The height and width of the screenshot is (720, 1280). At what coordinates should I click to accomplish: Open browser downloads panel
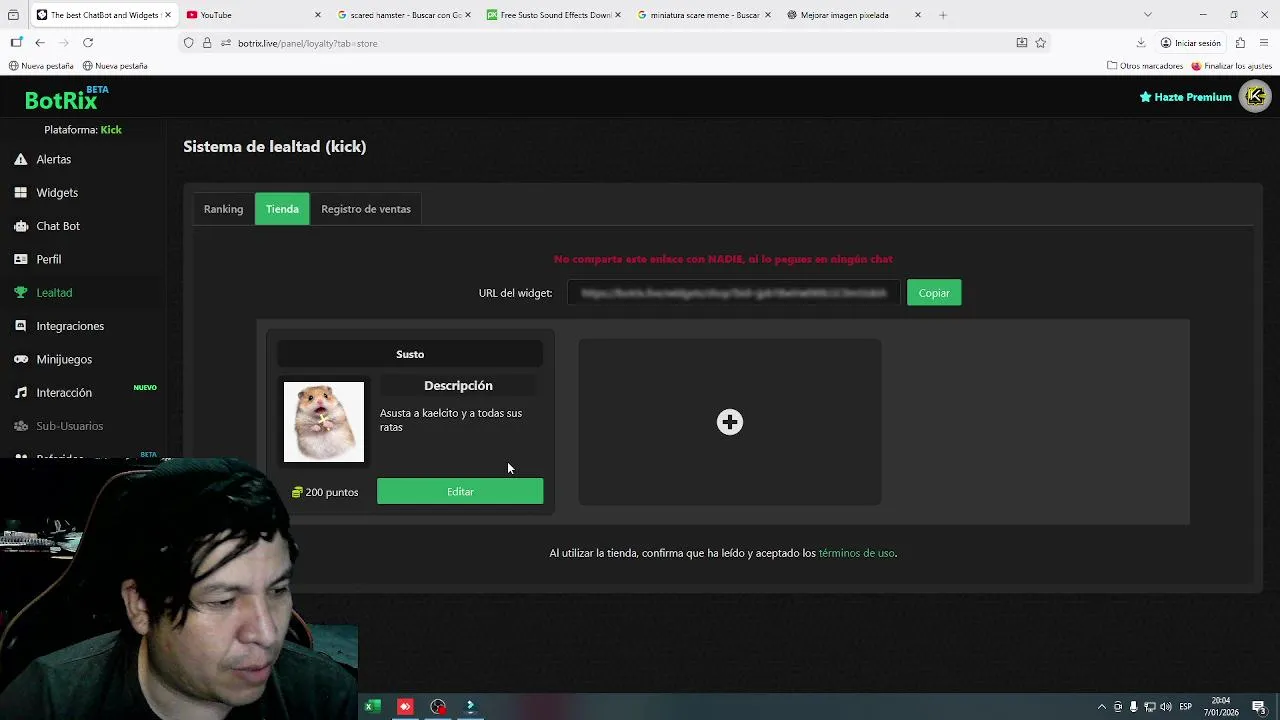[1141, 43]
